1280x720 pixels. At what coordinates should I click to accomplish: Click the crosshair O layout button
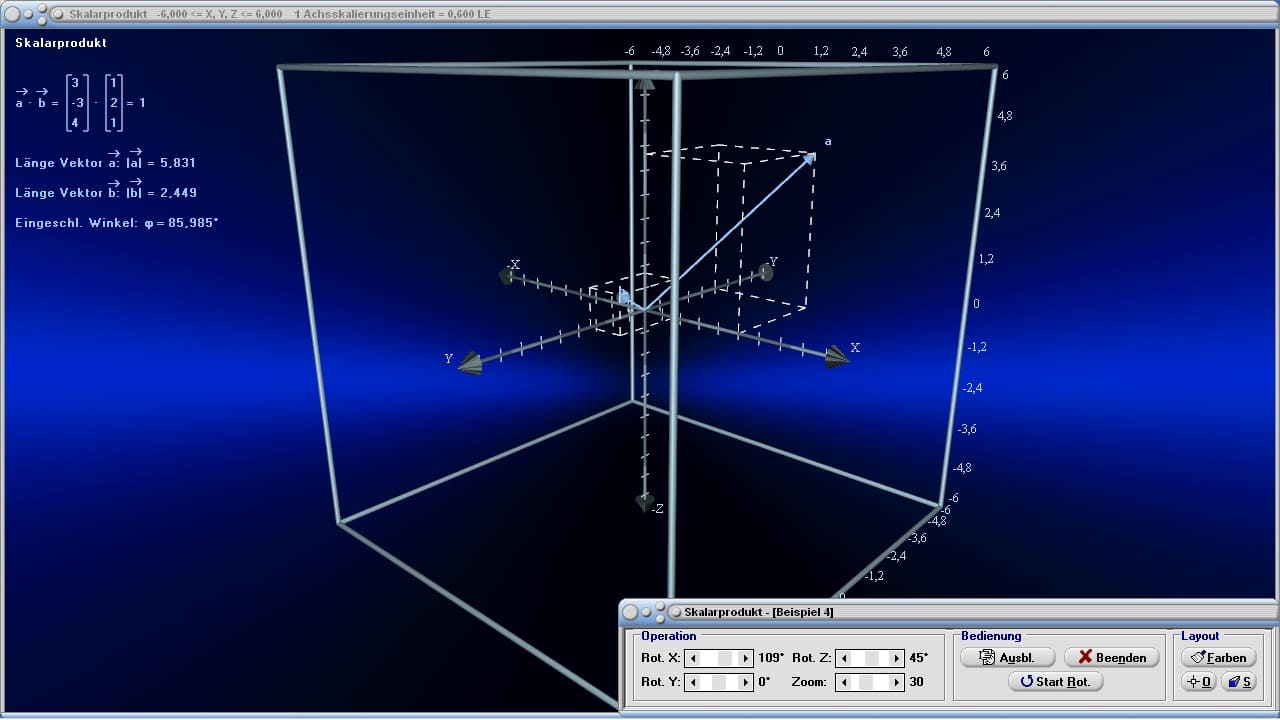1198,682
